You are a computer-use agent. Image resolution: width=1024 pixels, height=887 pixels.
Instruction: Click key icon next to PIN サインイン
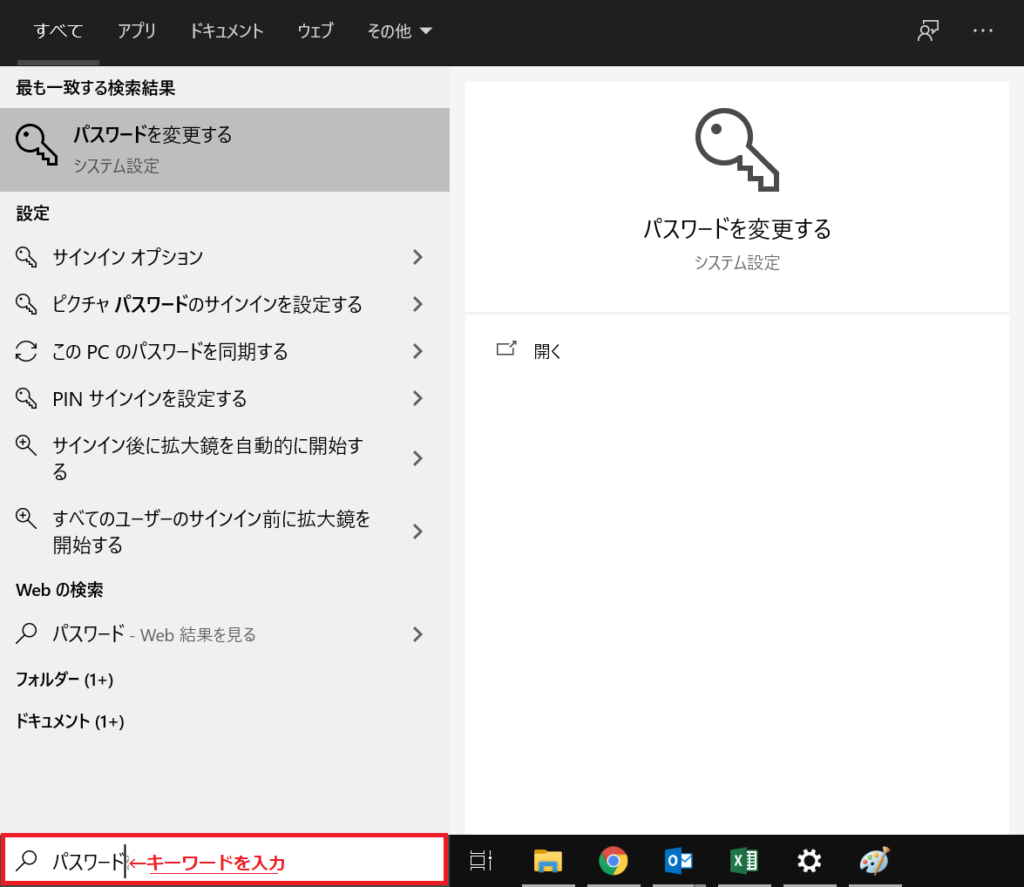[x=26, y=398]
